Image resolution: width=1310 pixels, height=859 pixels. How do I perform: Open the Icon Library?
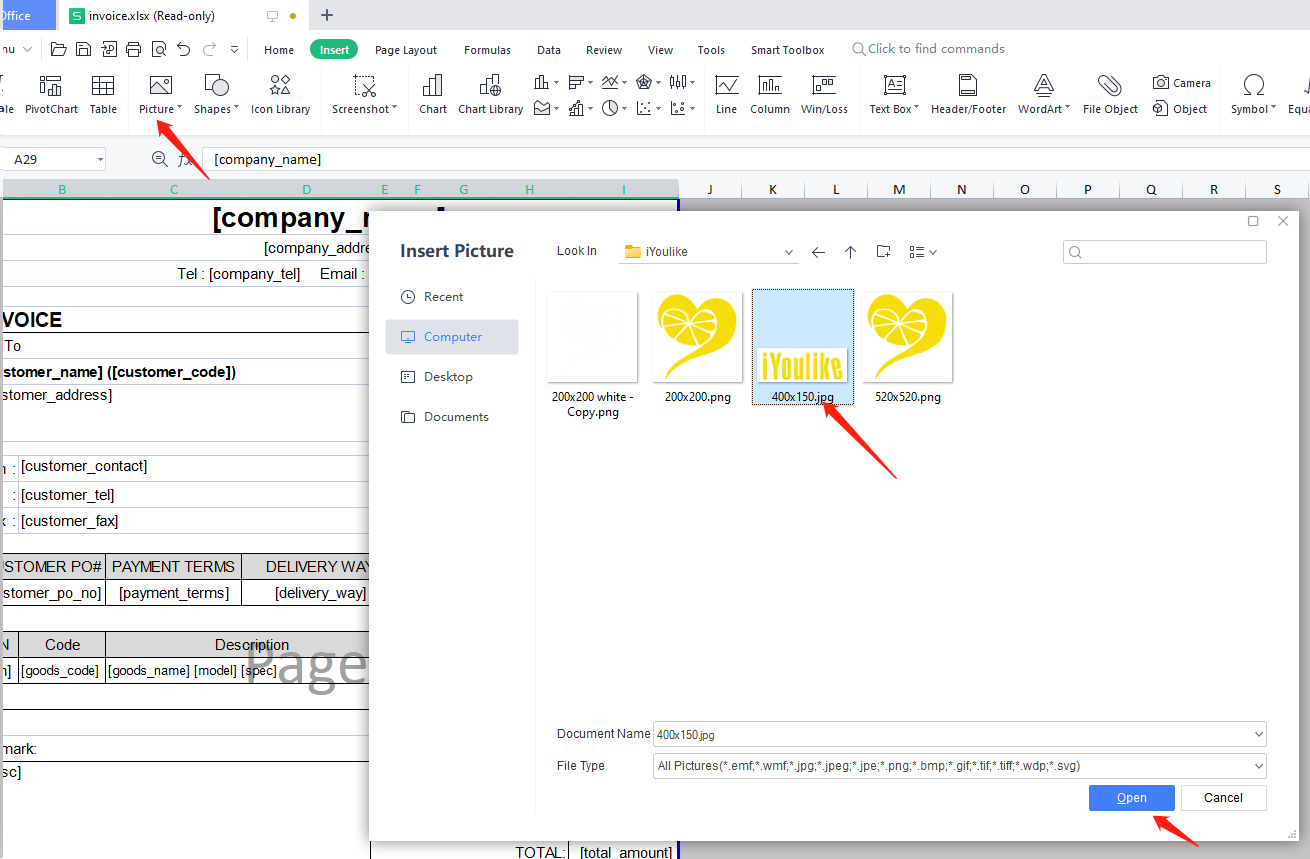coord(280,86)
